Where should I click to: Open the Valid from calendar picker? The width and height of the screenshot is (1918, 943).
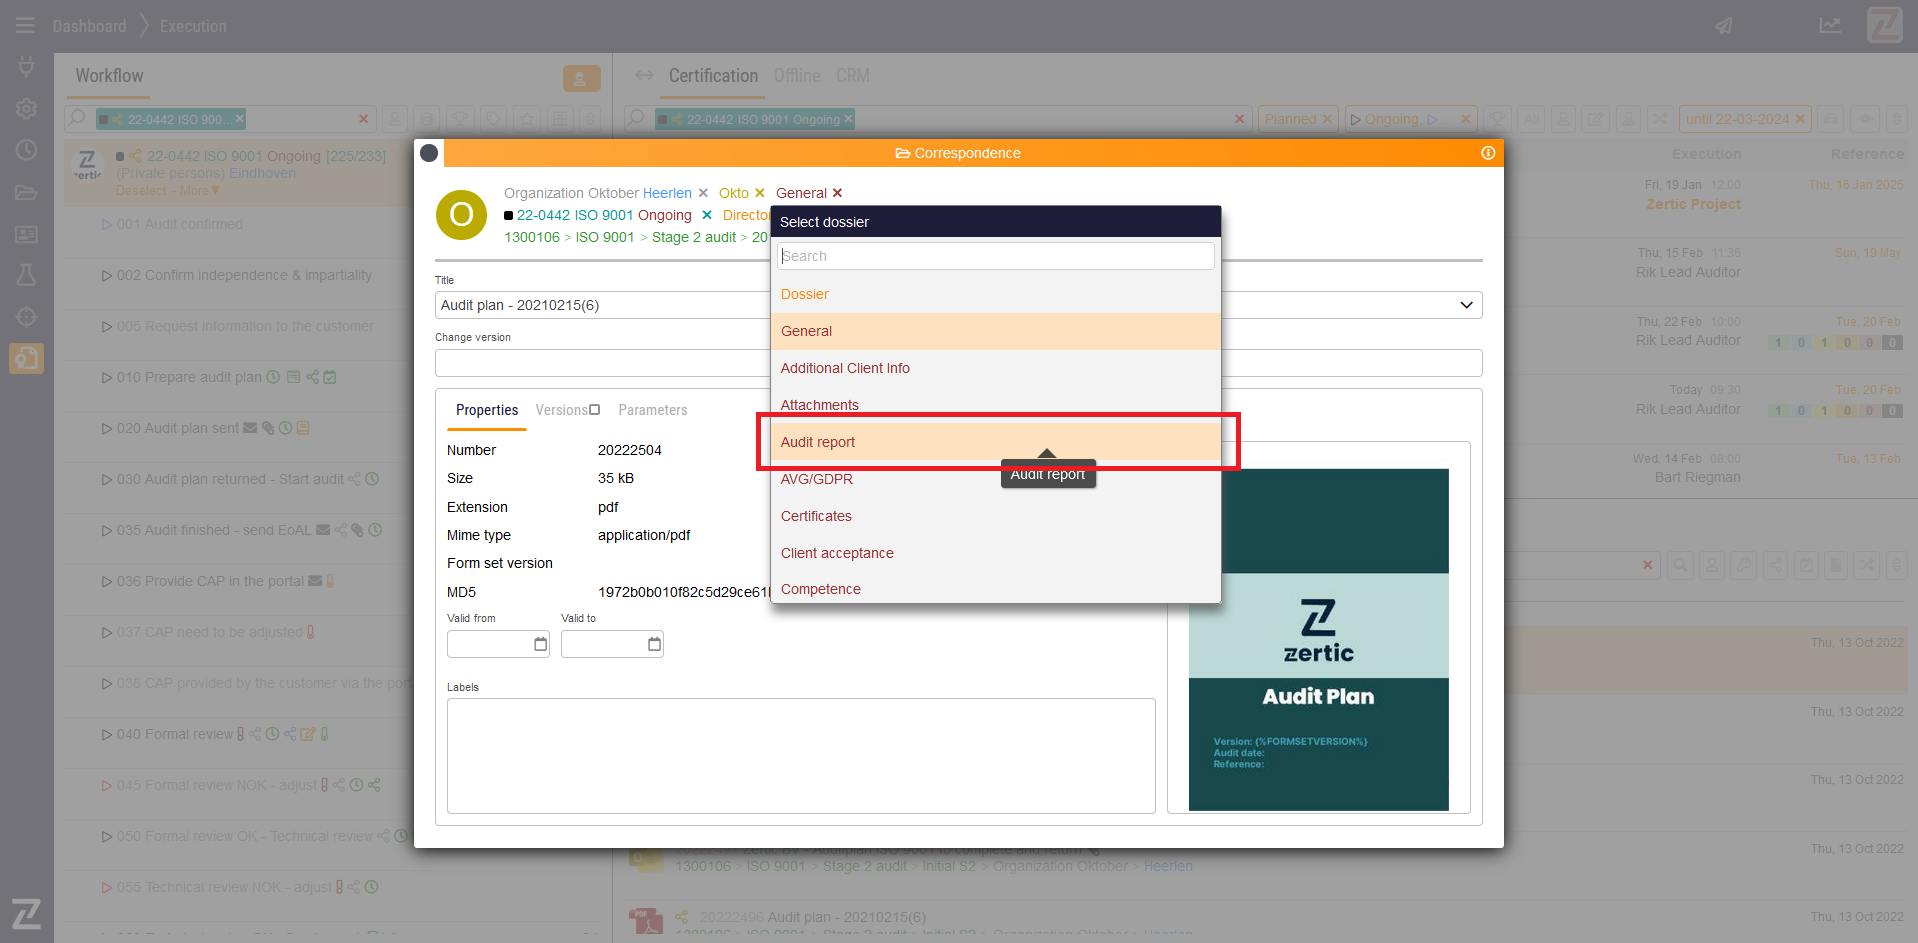pos(540,644)
